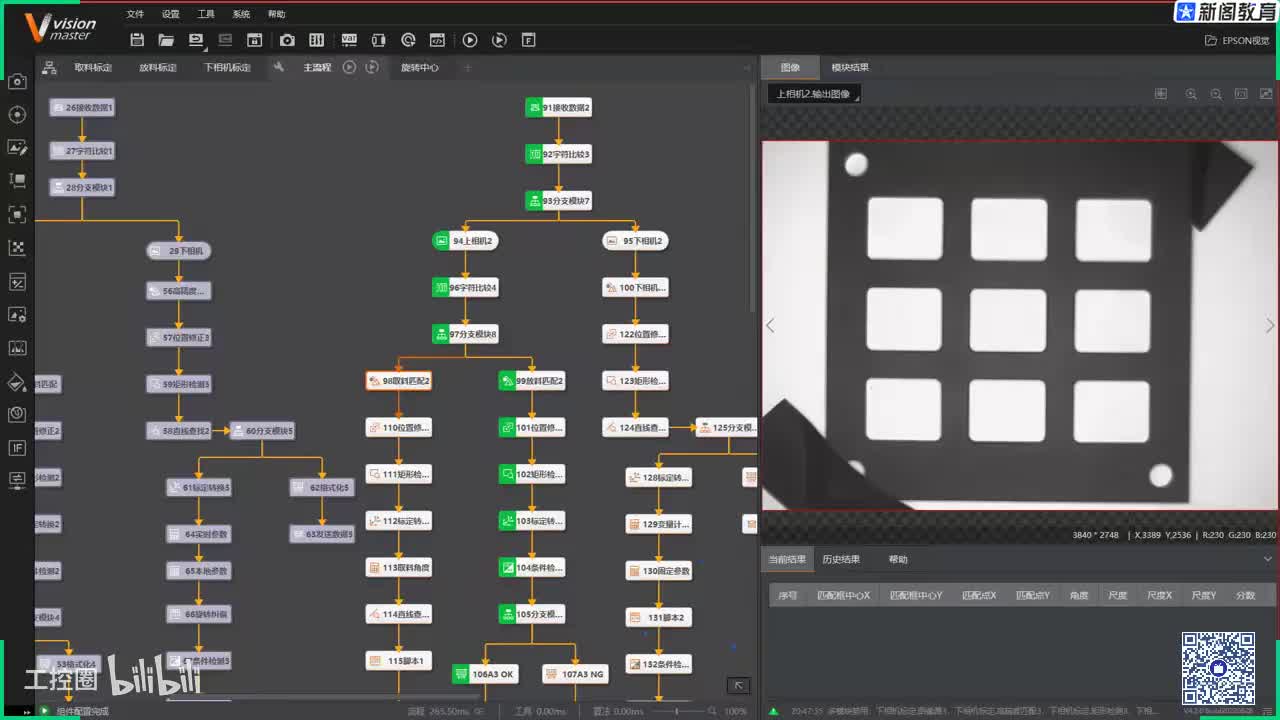
Task: Click the zoom in icon above image
Action: click(x=1191, y=94)
